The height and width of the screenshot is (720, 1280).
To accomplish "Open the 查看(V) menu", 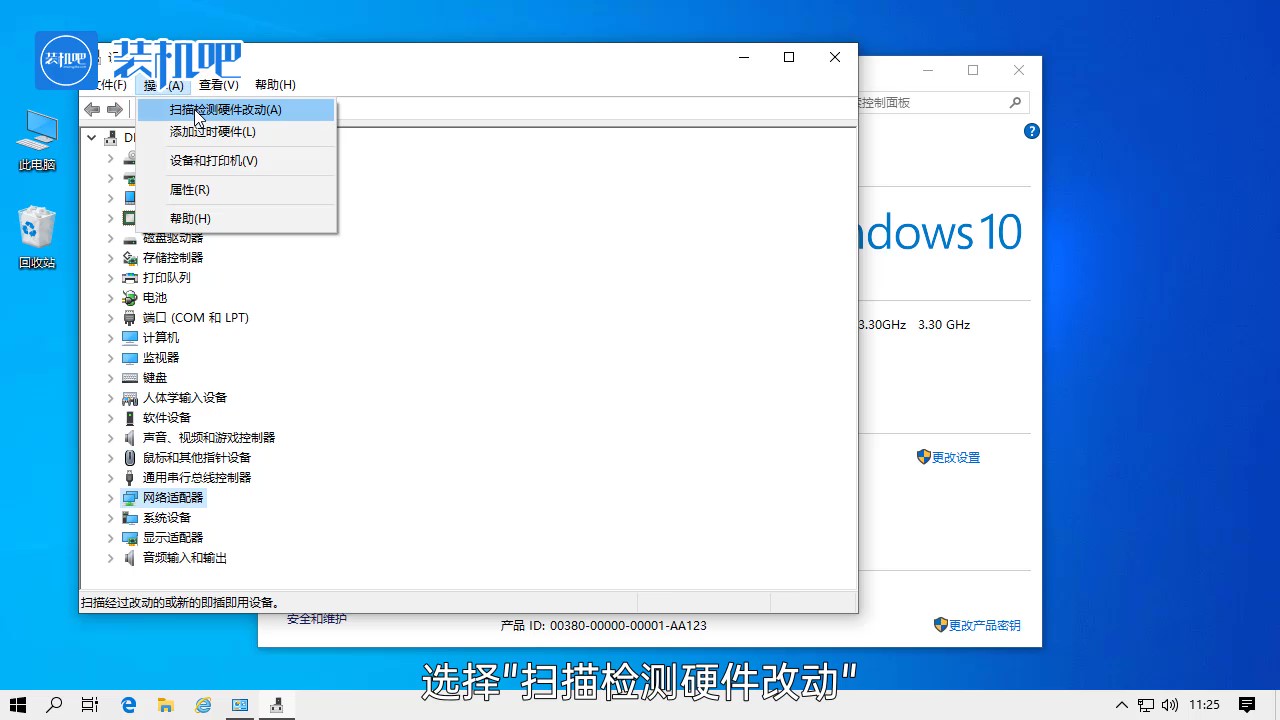I will (218, 85).
